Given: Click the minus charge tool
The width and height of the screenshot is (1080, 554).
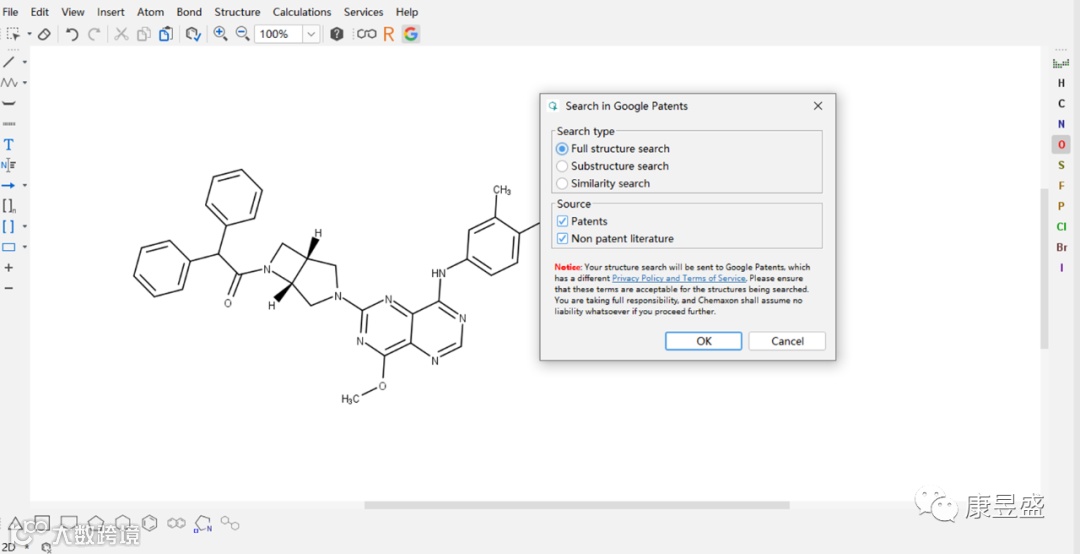Looking at the screenshot, I should point(9,287).
